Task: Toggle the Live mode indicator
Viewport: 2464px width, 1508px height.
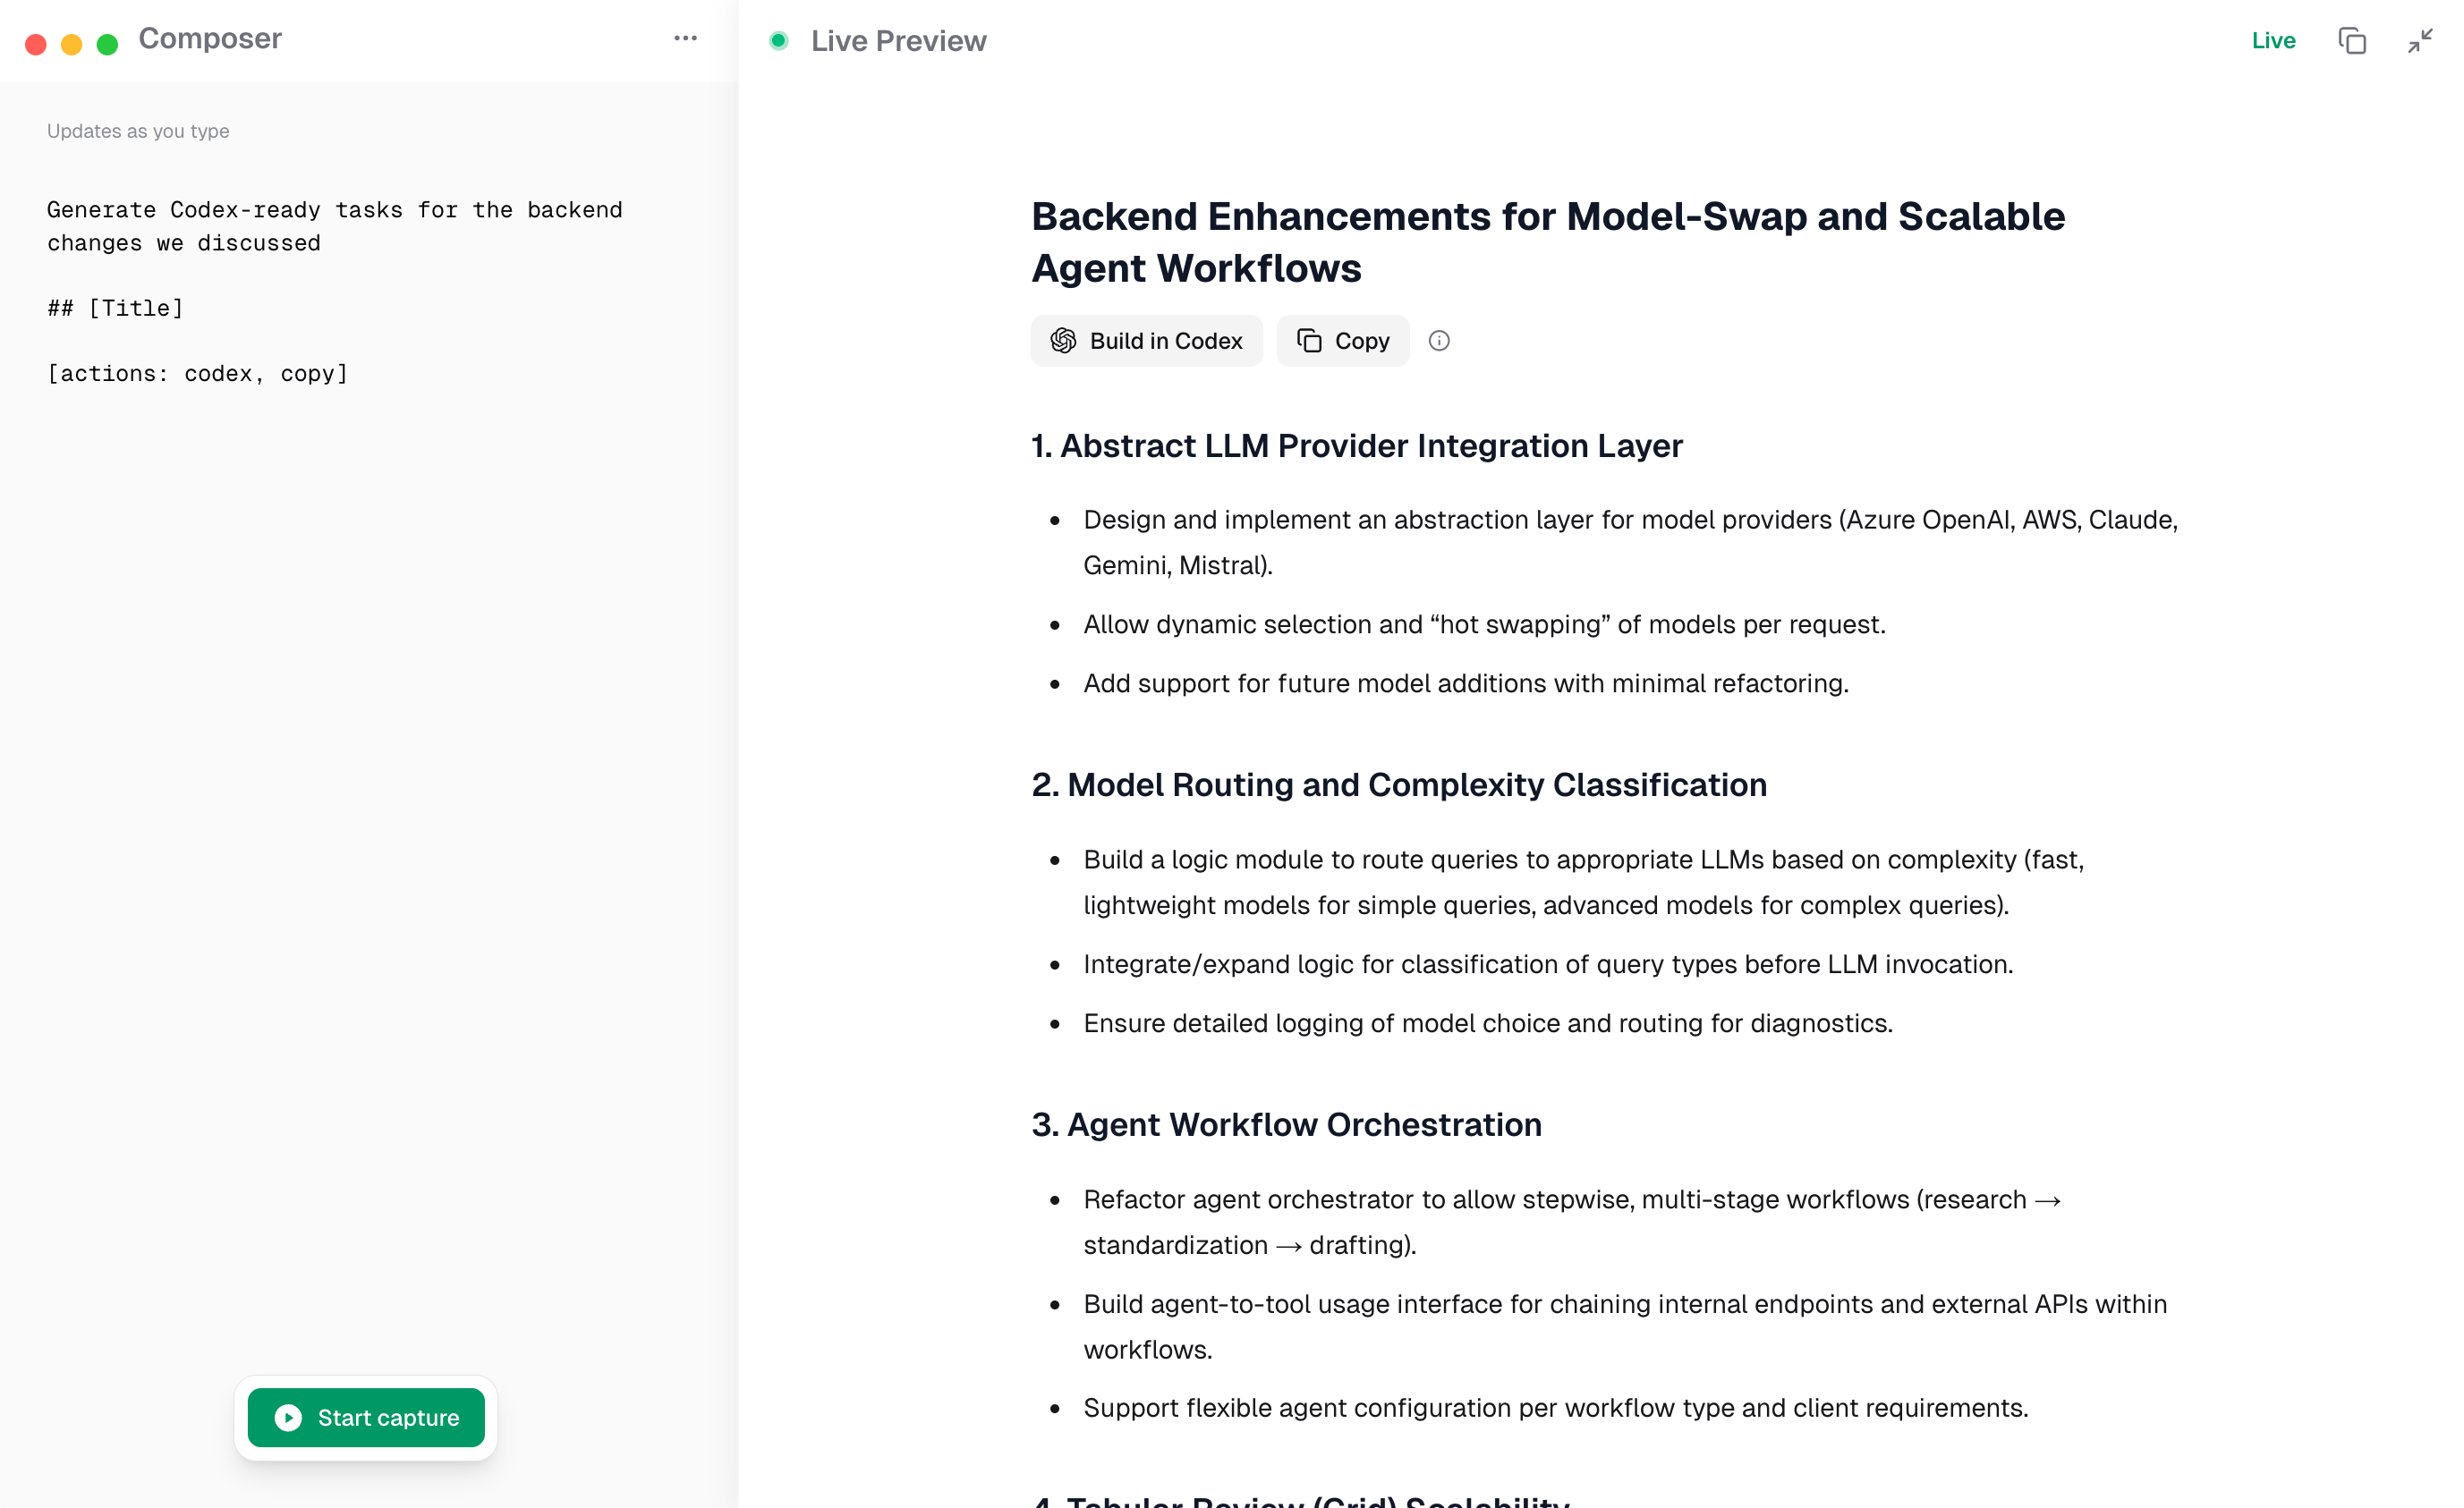Action: 2273,41
